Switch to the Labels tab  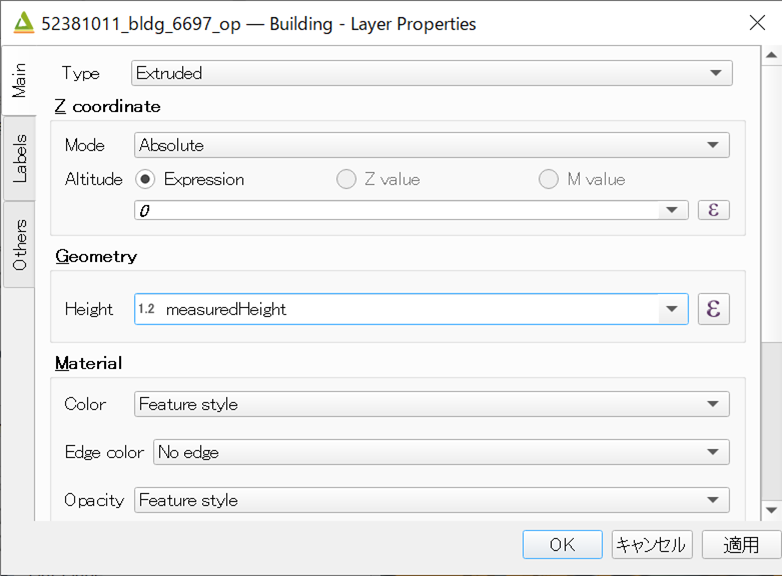coord(19,158)
